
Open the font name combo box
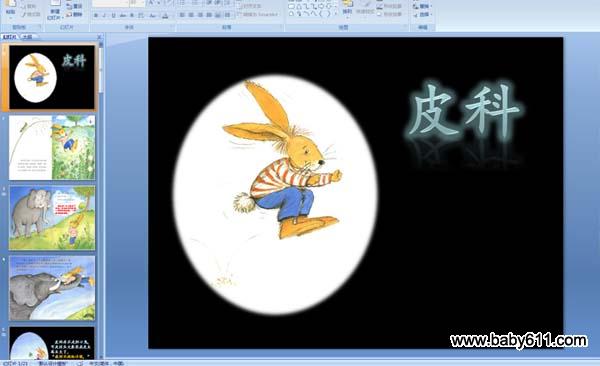[110, 3]
